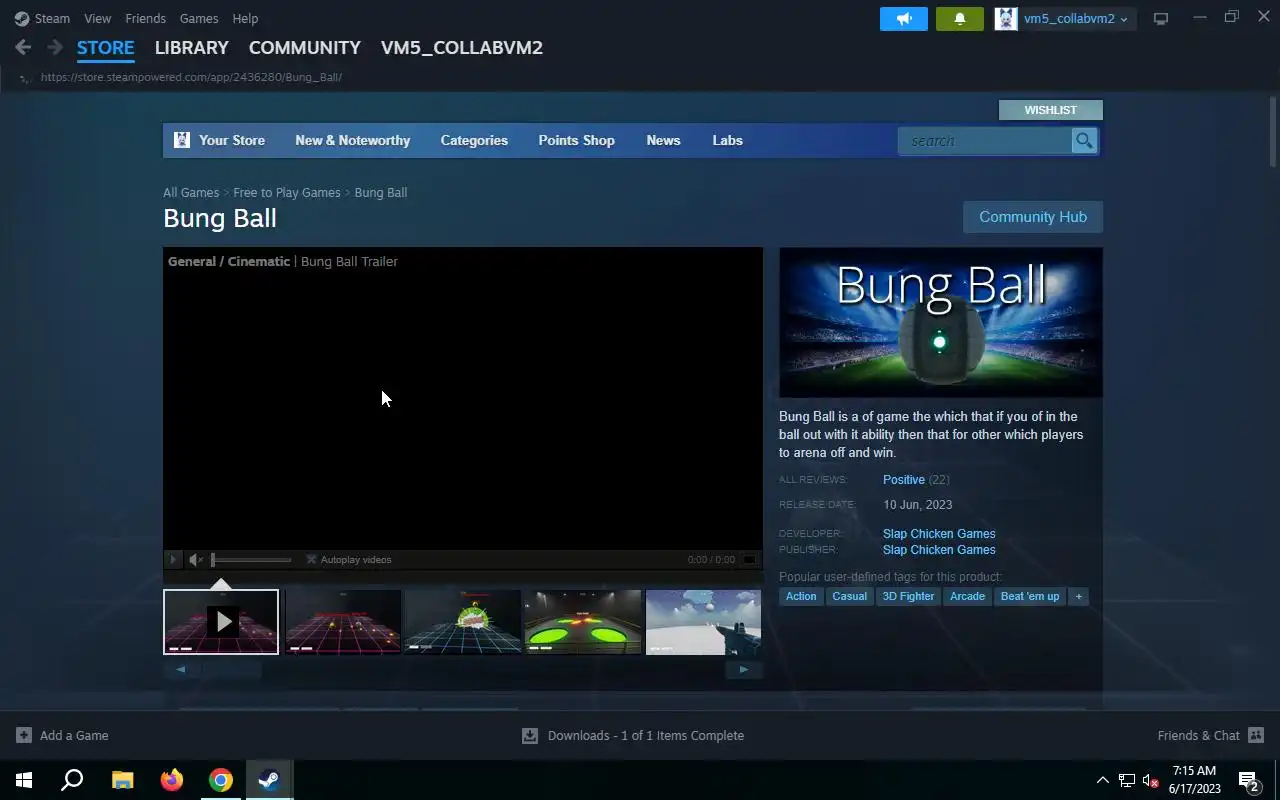
Task: Select the Action tag
Action: coord(801,596)
